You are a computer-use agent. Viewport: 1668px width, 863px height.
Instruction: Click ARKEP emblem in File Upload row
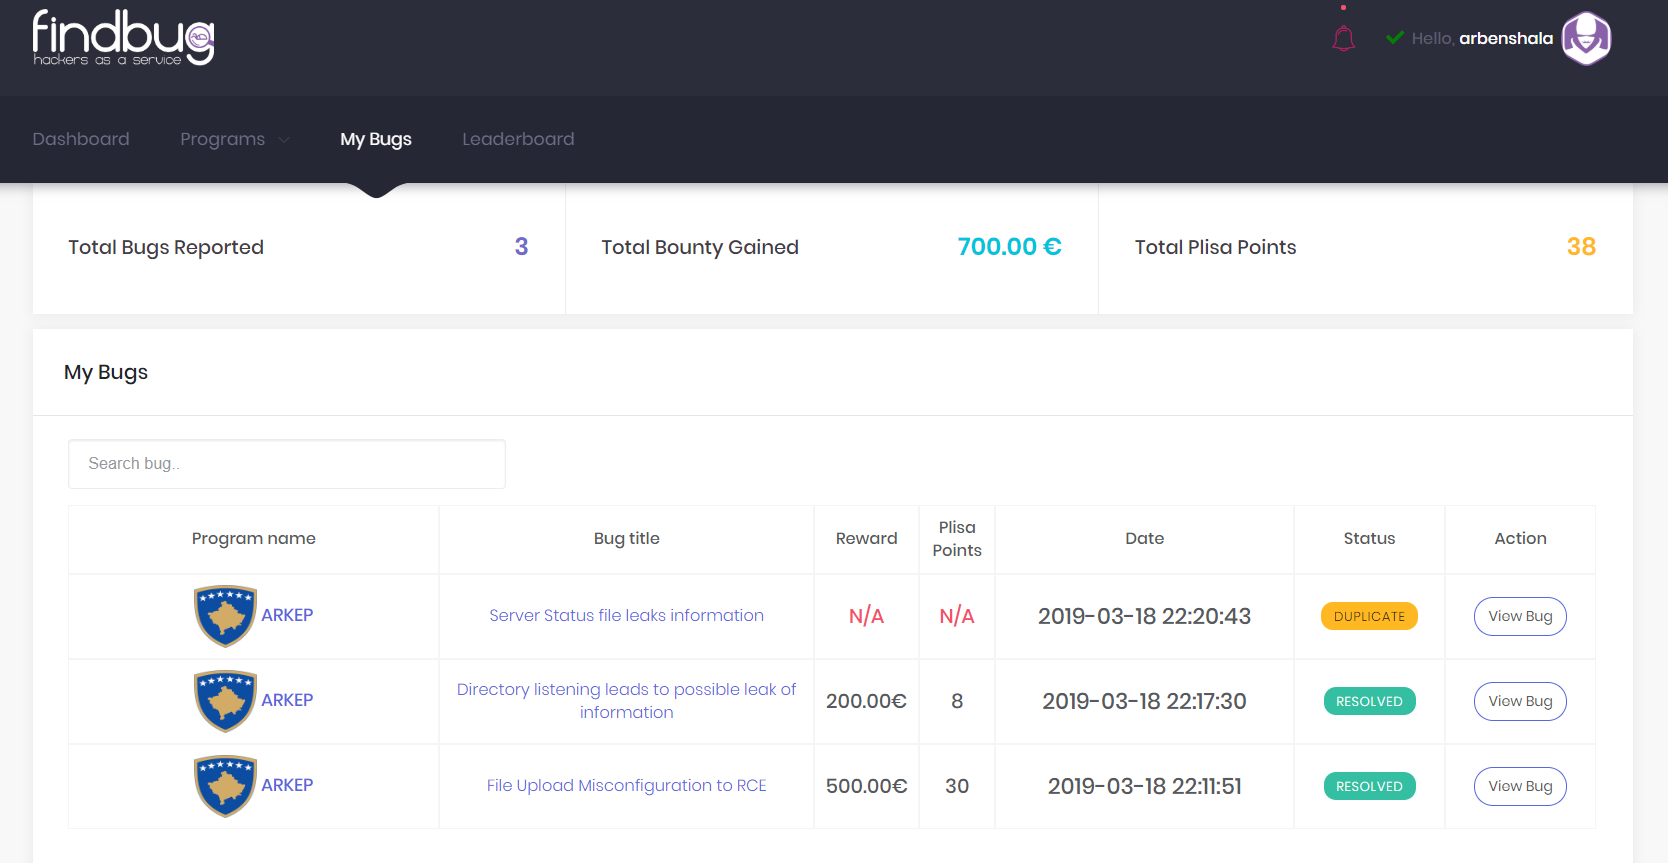(x=225, y=786)
